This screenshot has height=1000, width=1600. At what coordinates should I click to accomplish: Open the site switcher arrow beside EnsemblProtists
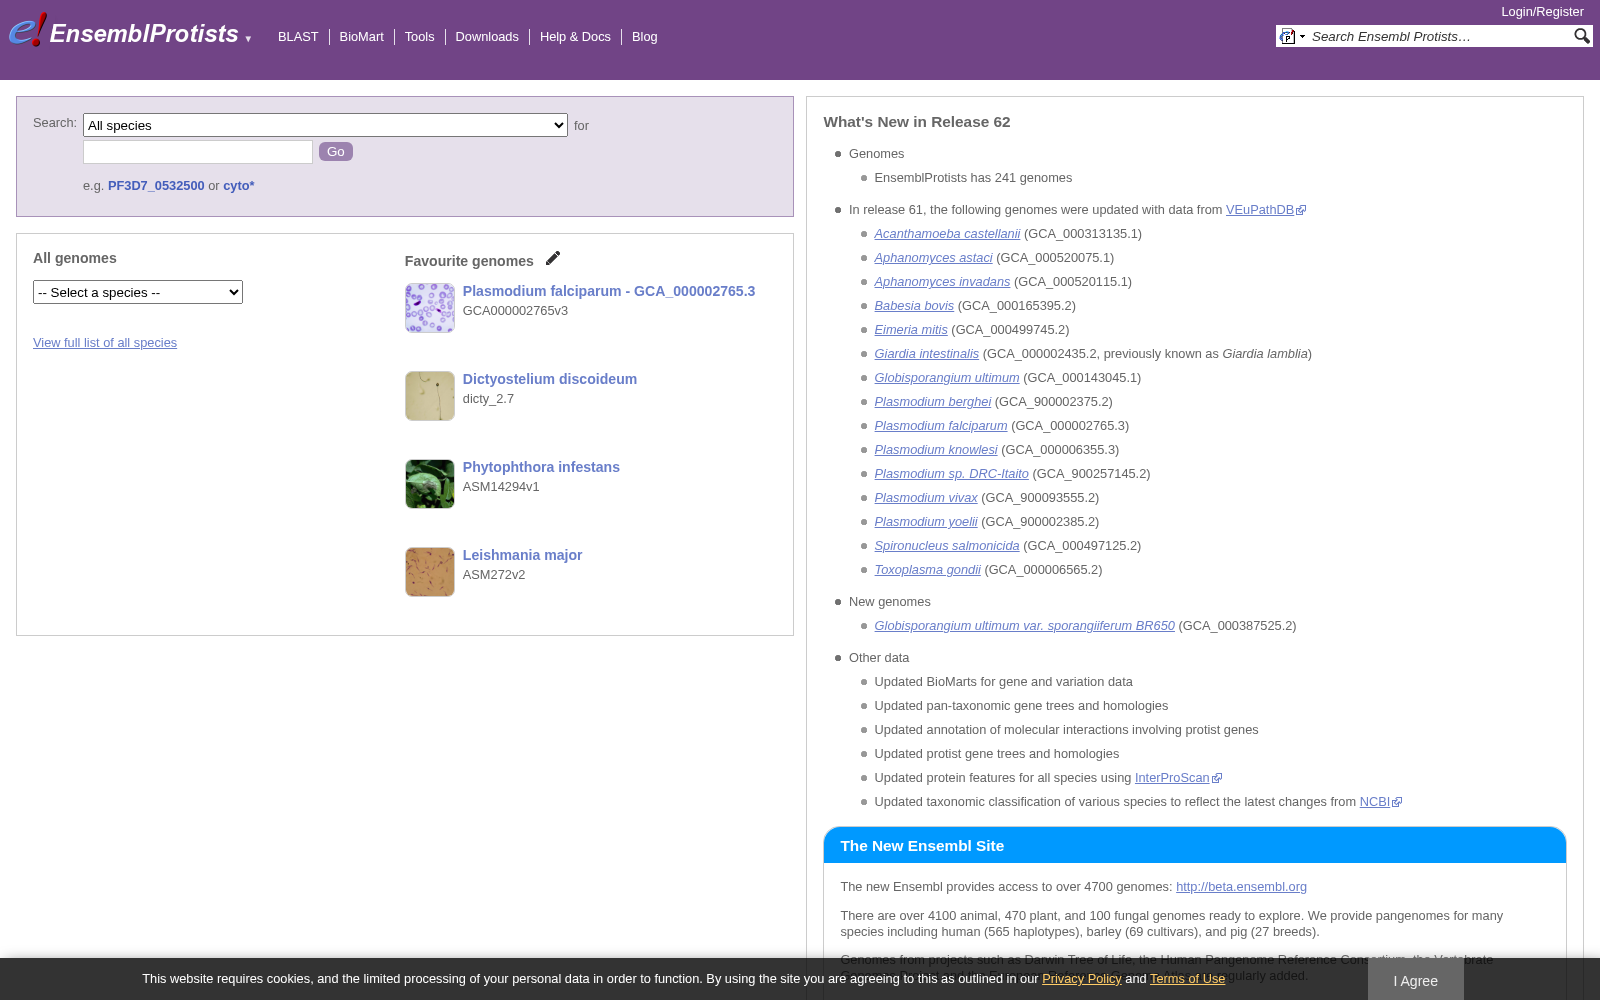click(248, 39)
